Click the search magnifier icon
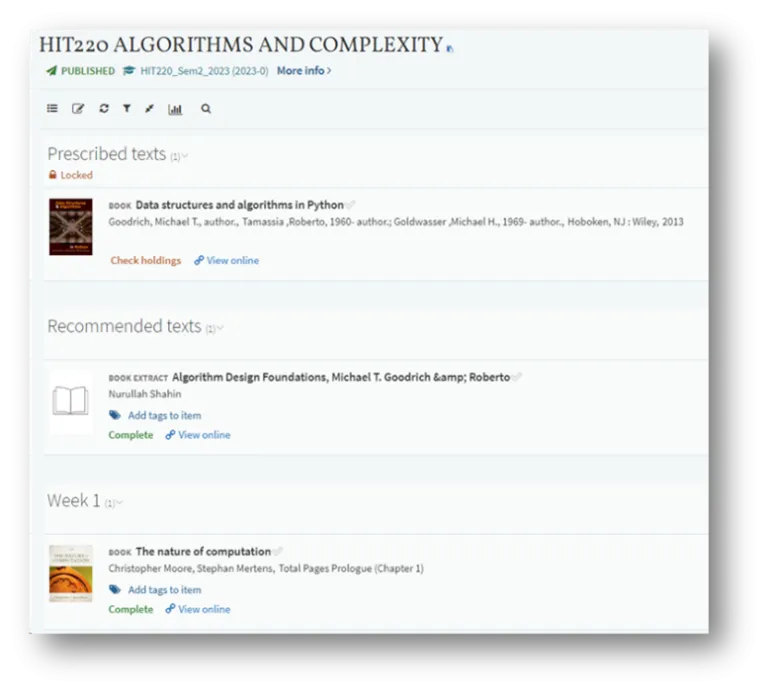Screen dimensions: 768x693 point(206,108)
